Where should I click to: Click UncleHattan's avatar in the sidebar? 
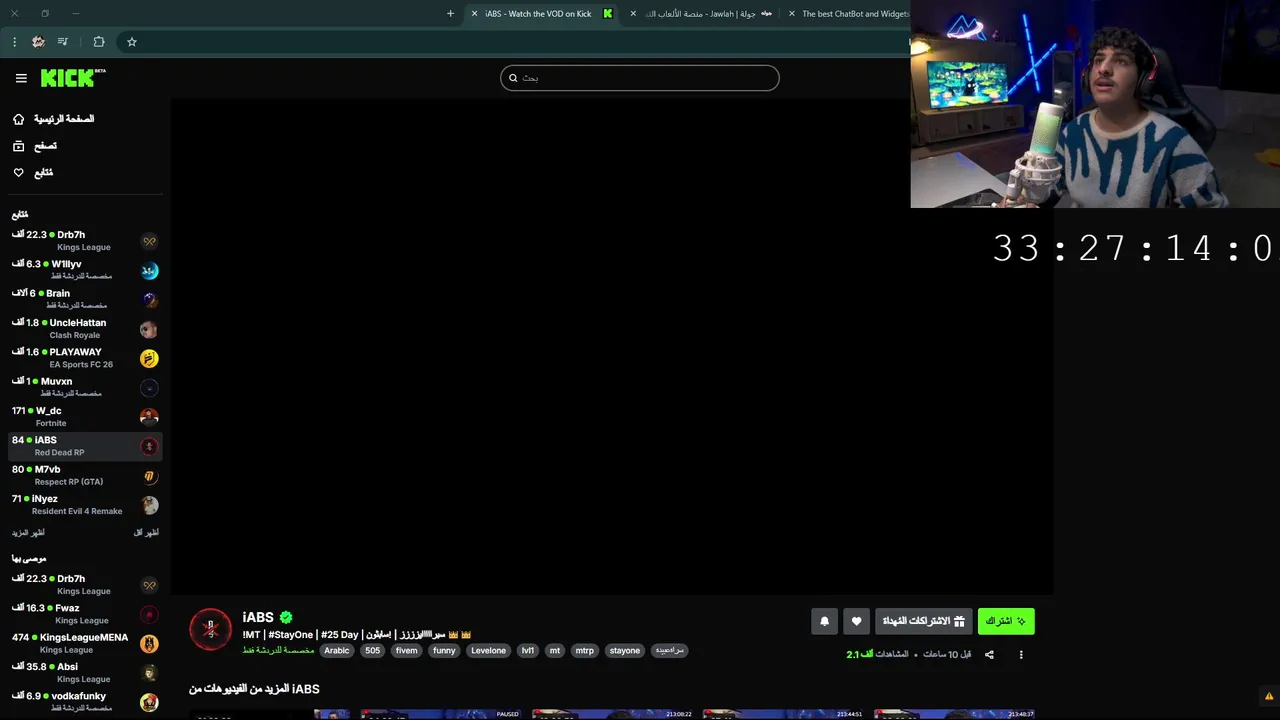pos(149,329)
